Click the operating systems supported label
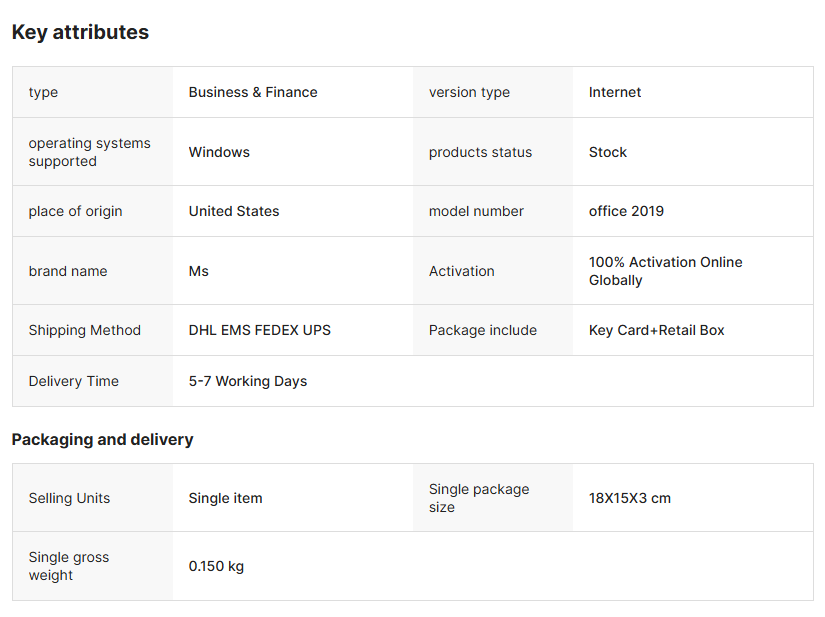The image size is (825, 617). click(x=89, y=152)
